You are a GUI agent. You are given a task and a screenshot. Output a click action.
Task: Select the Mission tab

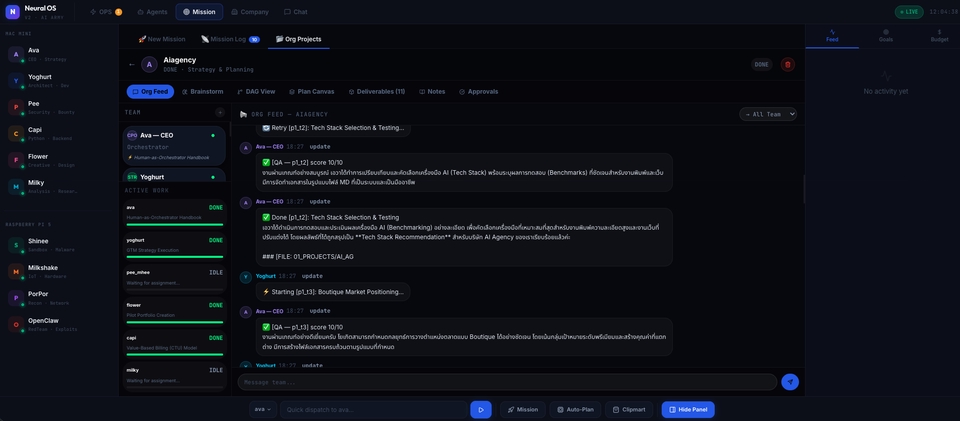click(199, 12)
